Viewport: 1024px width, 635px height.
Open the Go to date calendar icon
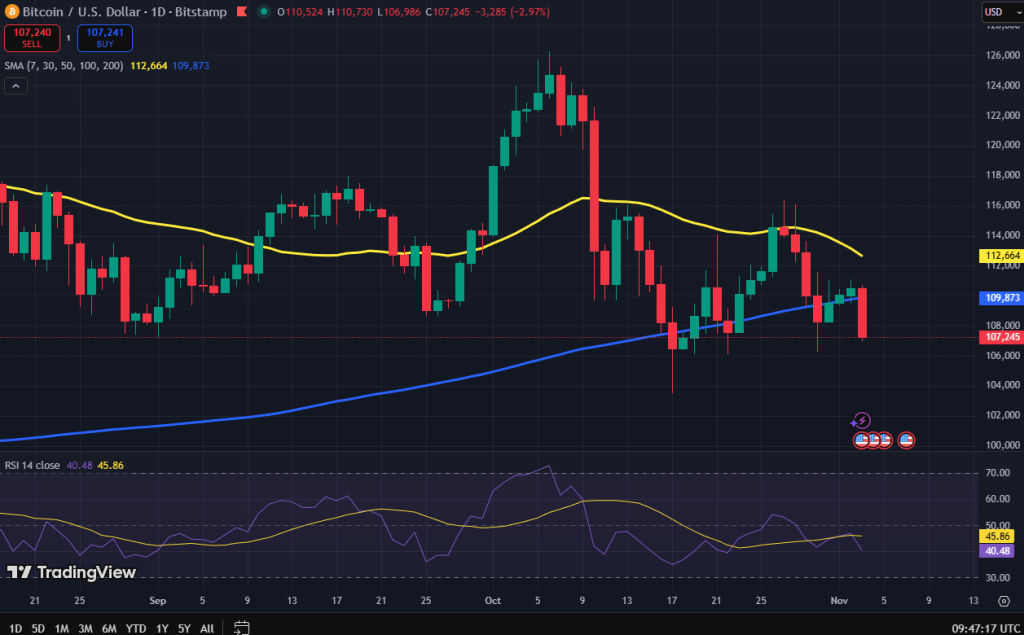click(242, 628)
